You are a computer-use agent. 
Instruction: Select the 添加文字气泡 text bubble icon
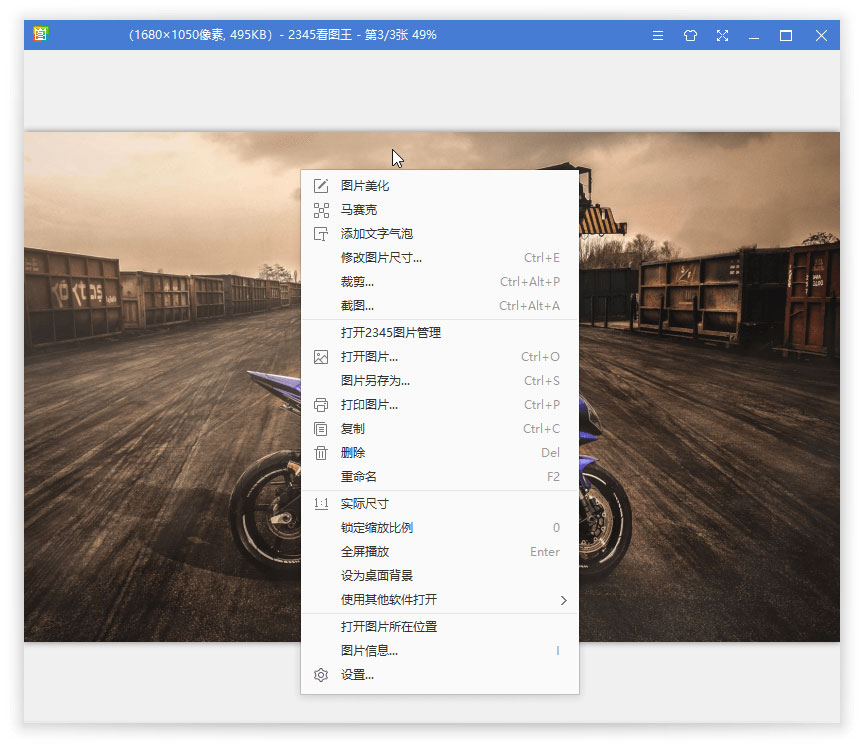coord(320,233)
